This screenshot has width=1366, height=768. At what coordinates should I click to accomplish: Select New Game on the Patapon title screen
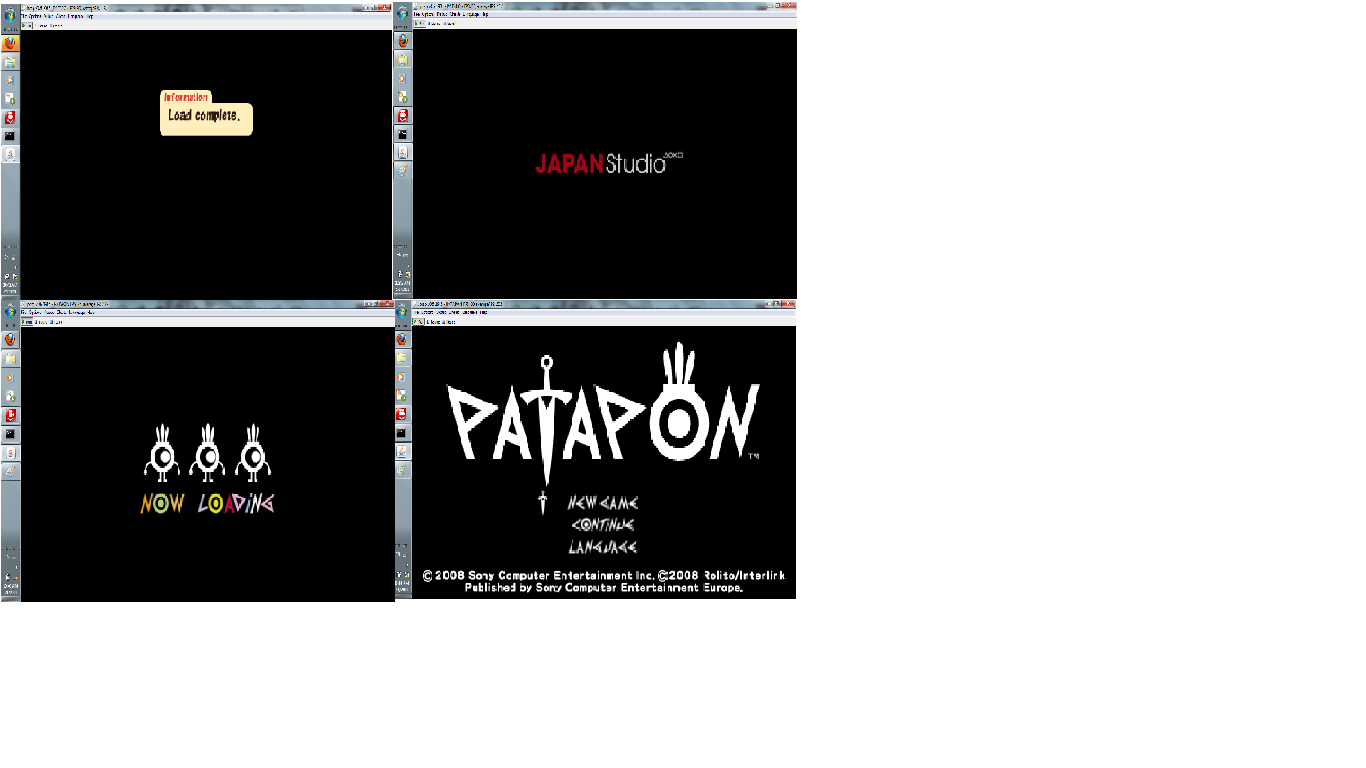click(x=603, y=503)
